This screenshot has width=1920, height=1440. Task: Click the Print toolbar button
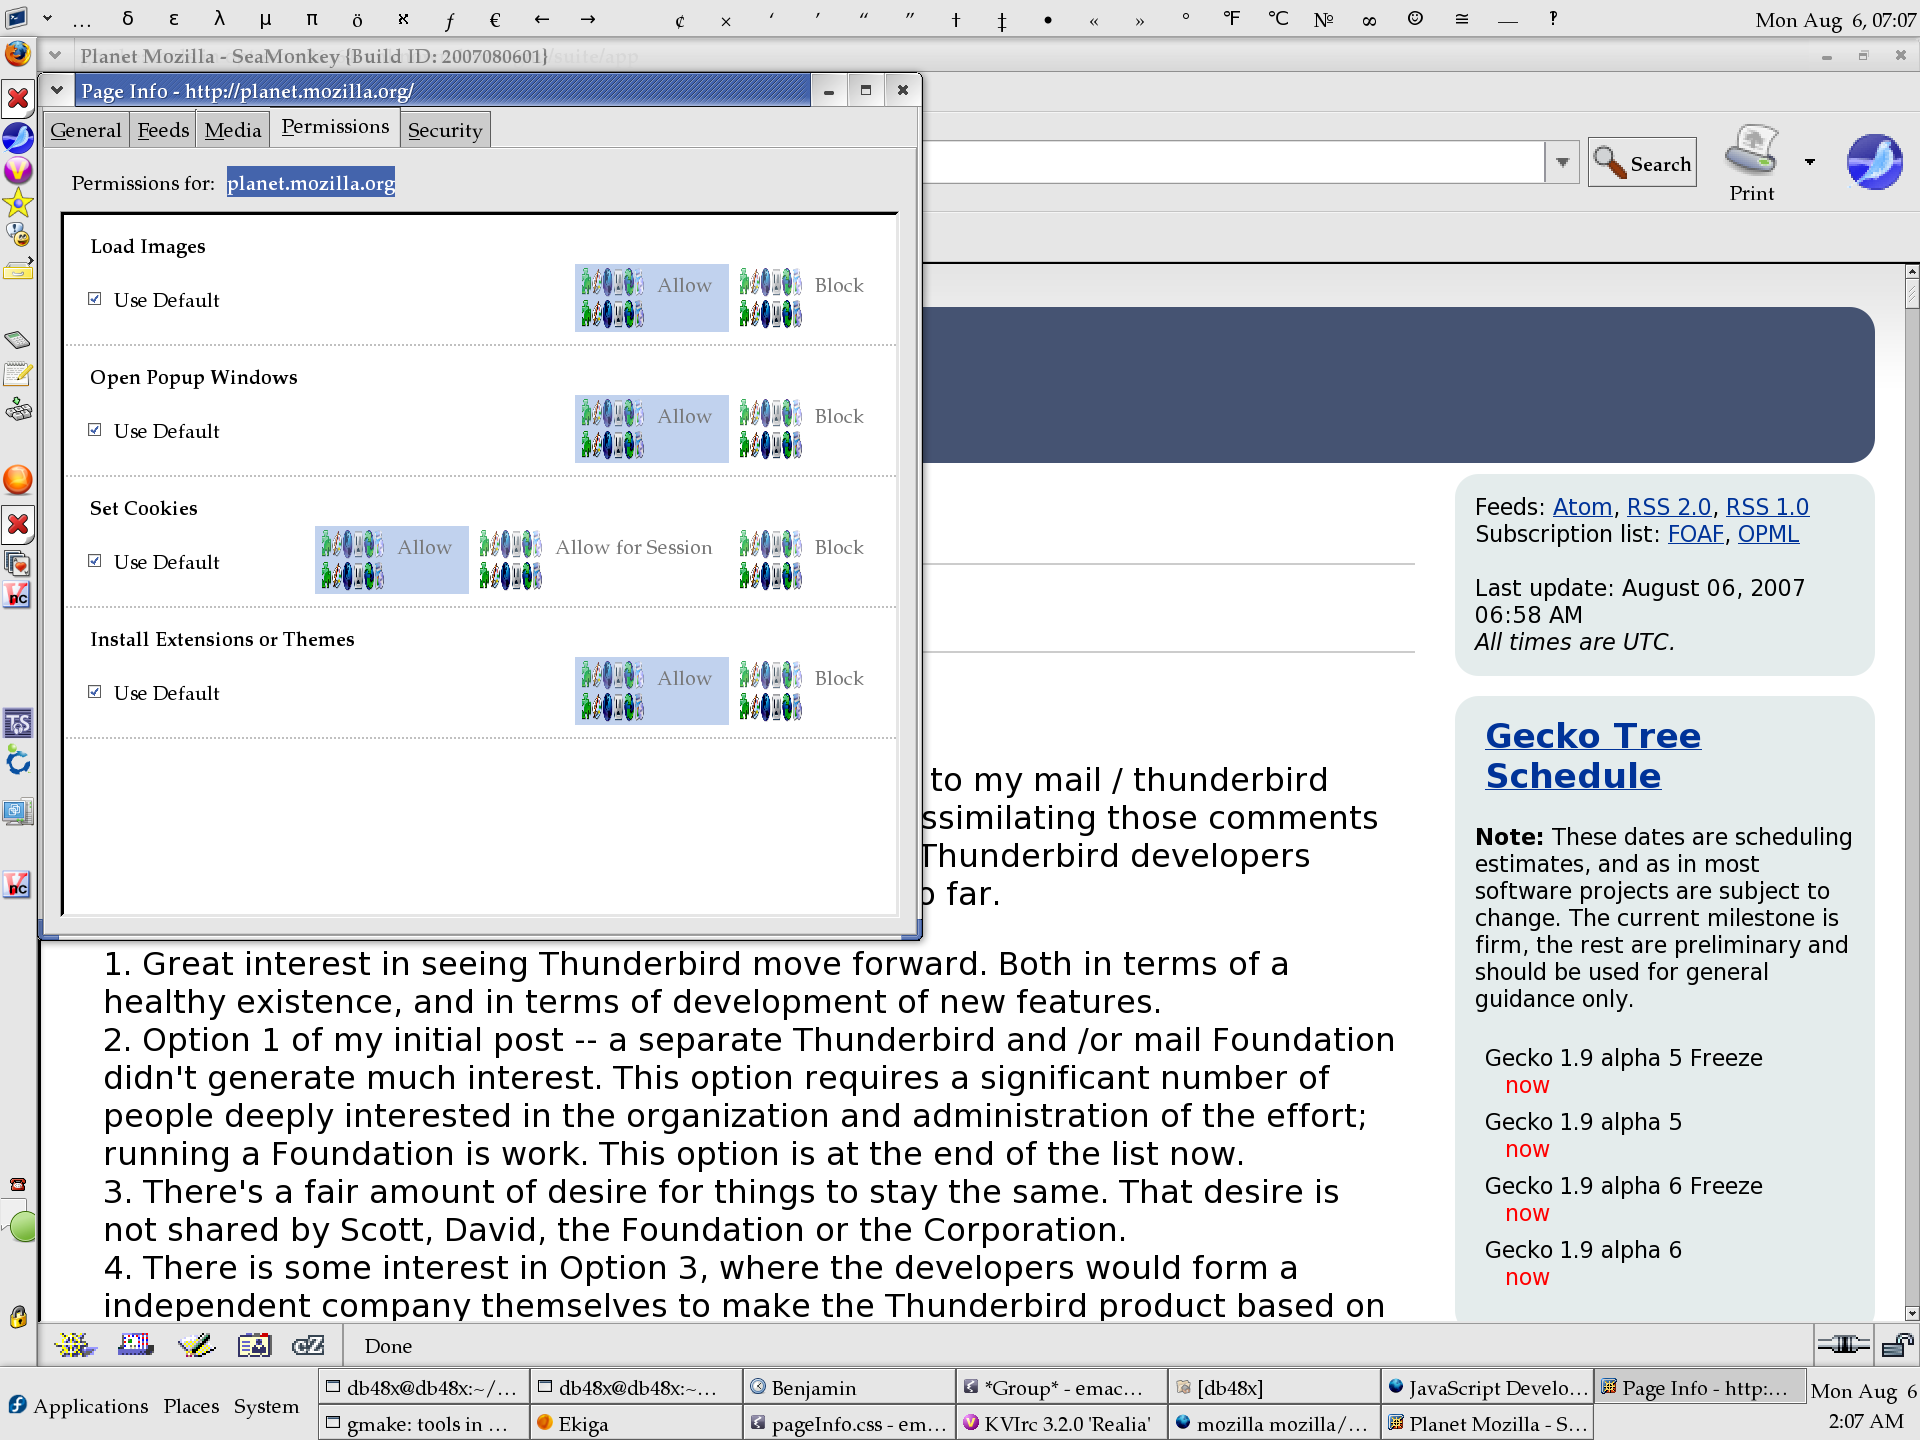1752,164
